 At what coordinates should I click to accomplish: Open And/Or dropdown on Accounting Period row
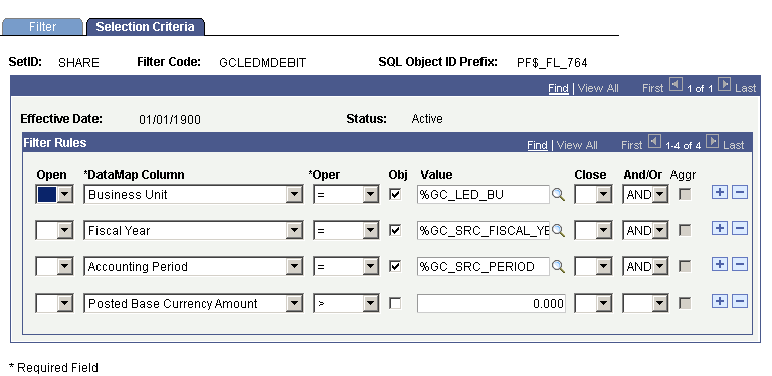pos(660,267)
